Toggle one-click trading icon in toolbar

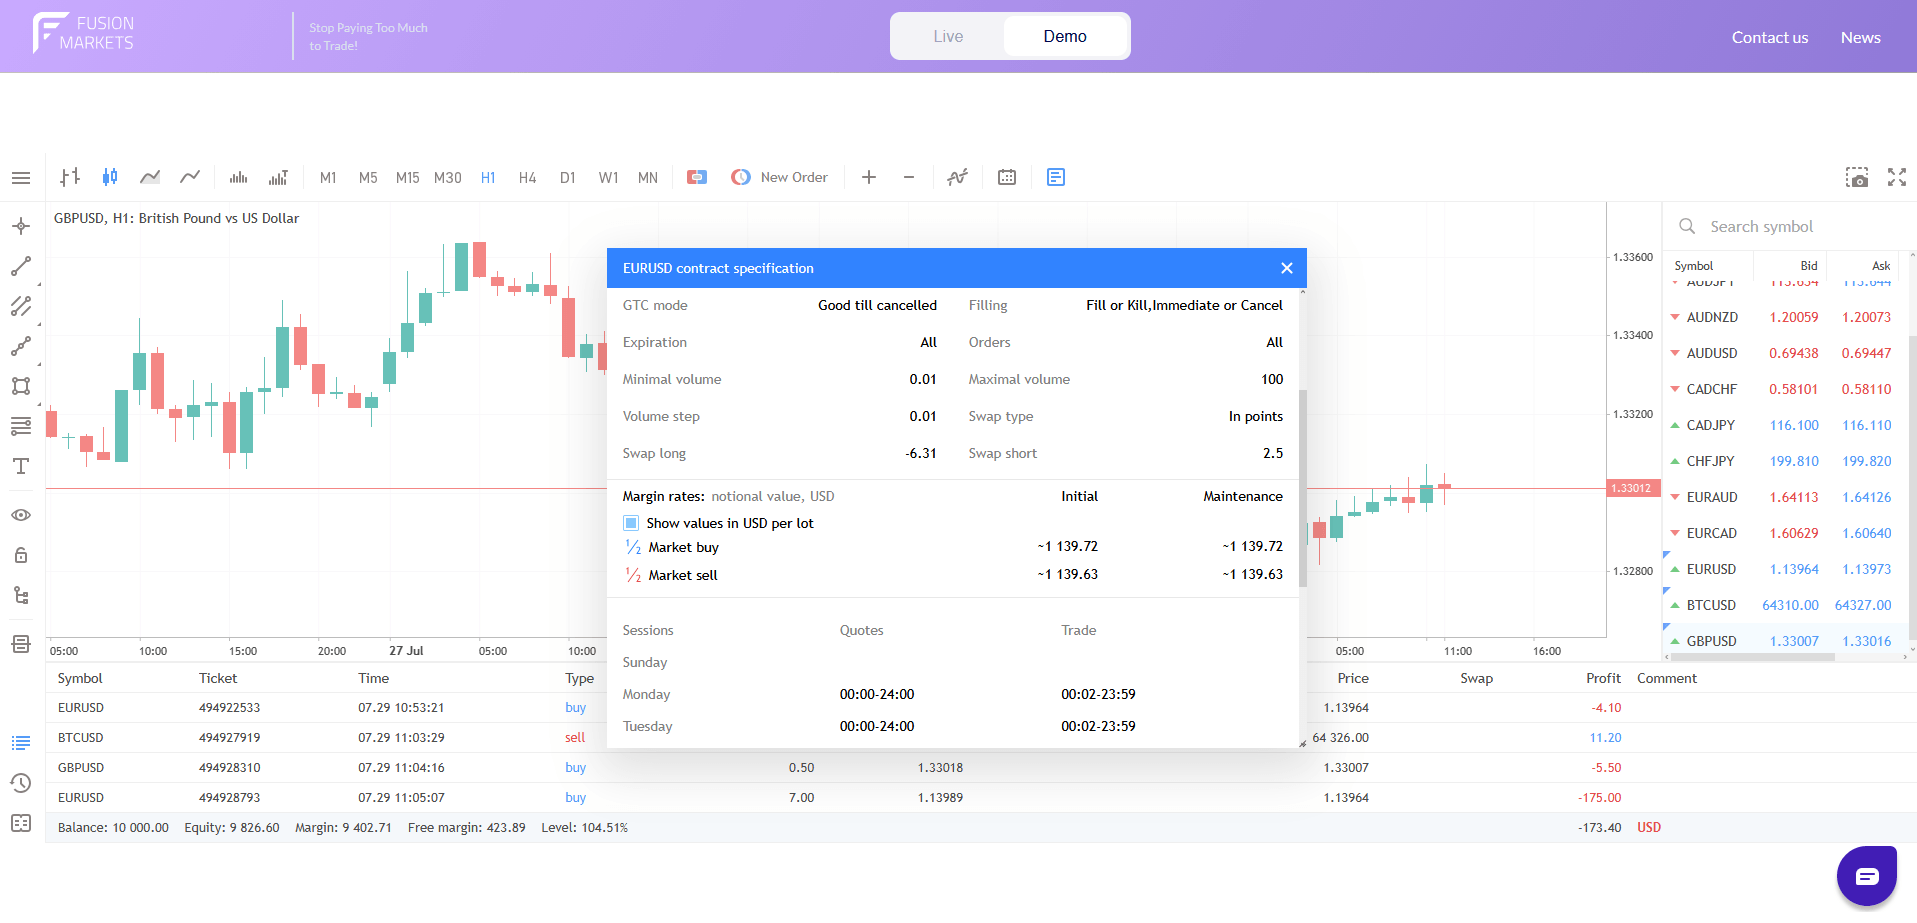(697, 177)
